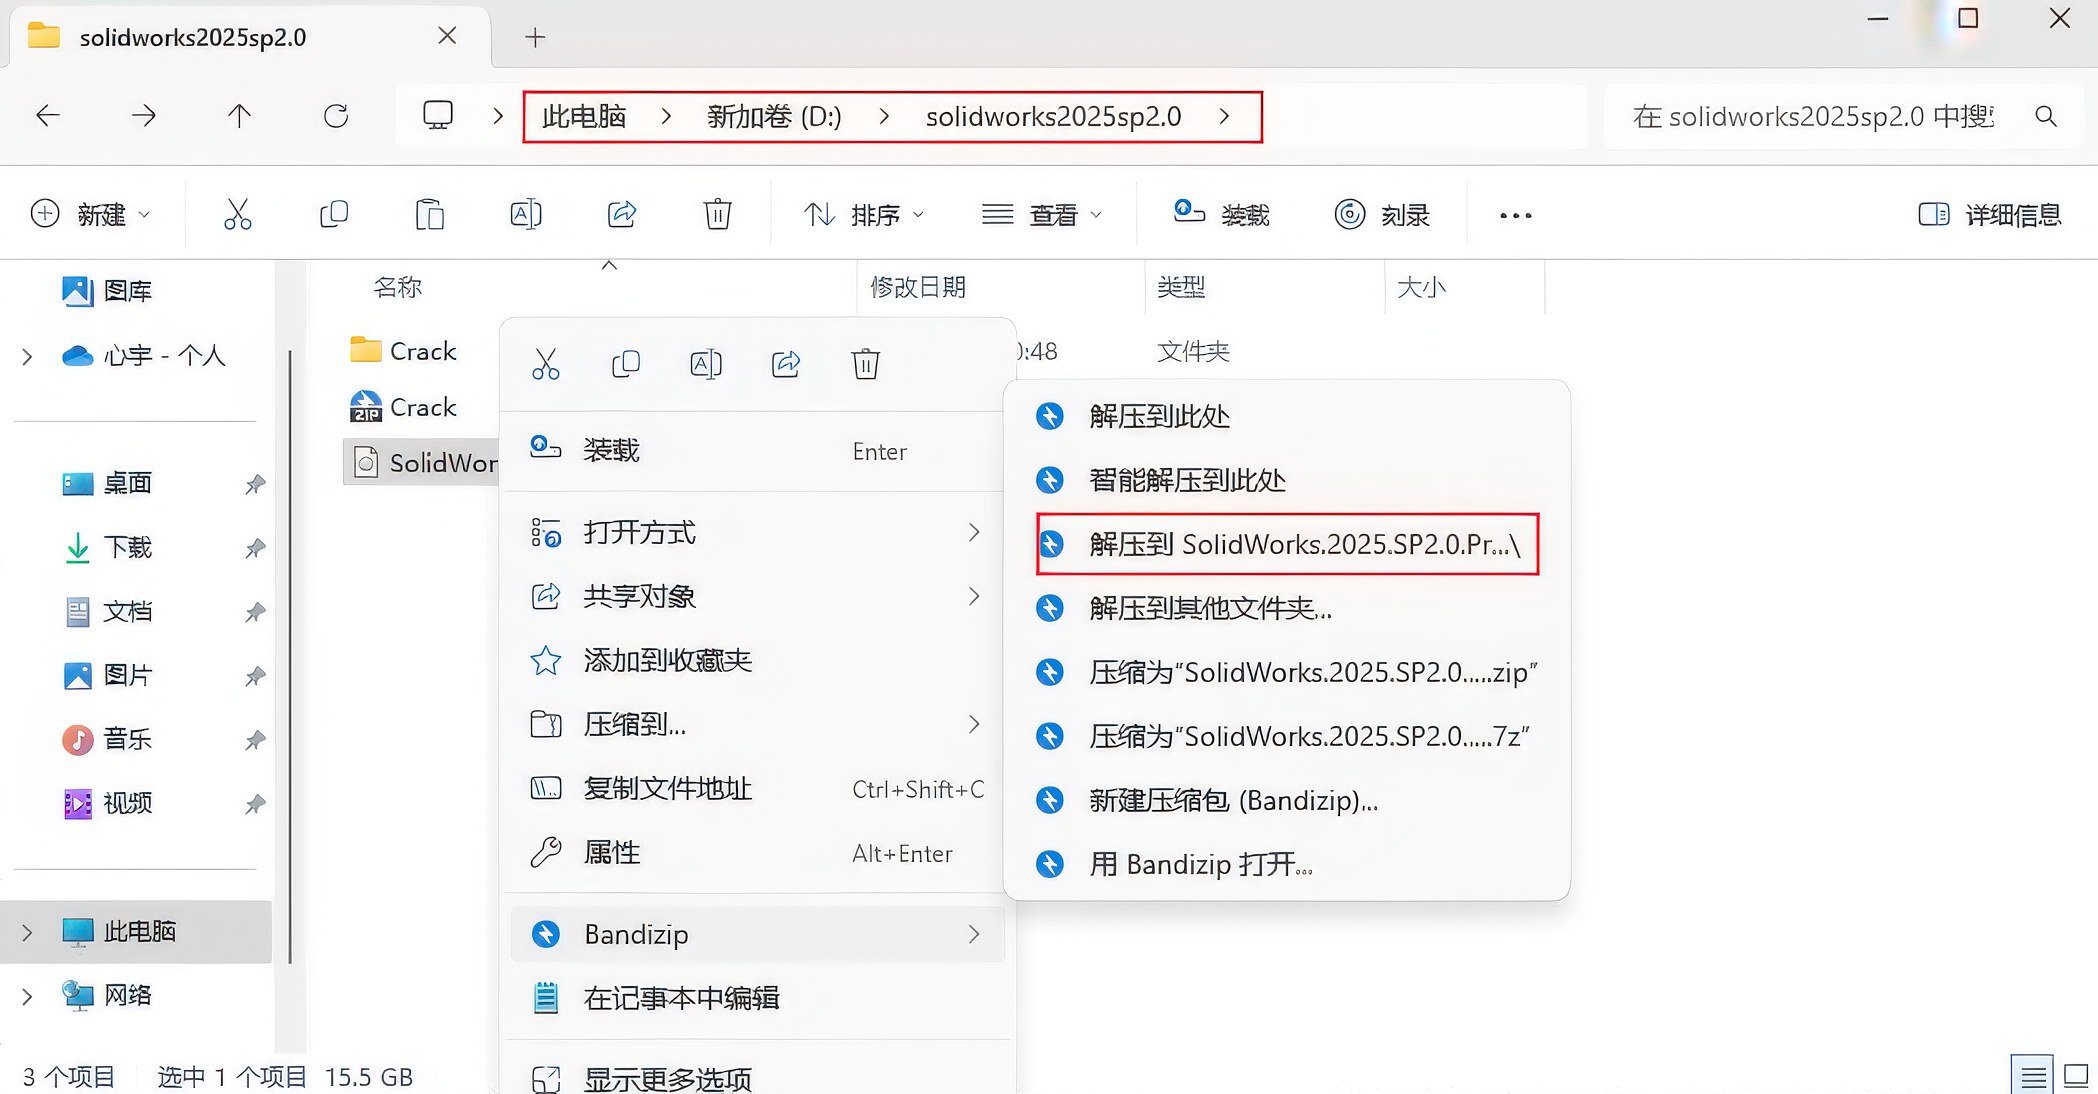Click the Rename icon in the toolbar
Screen dimensions: 2098x1094
(526, 214)
